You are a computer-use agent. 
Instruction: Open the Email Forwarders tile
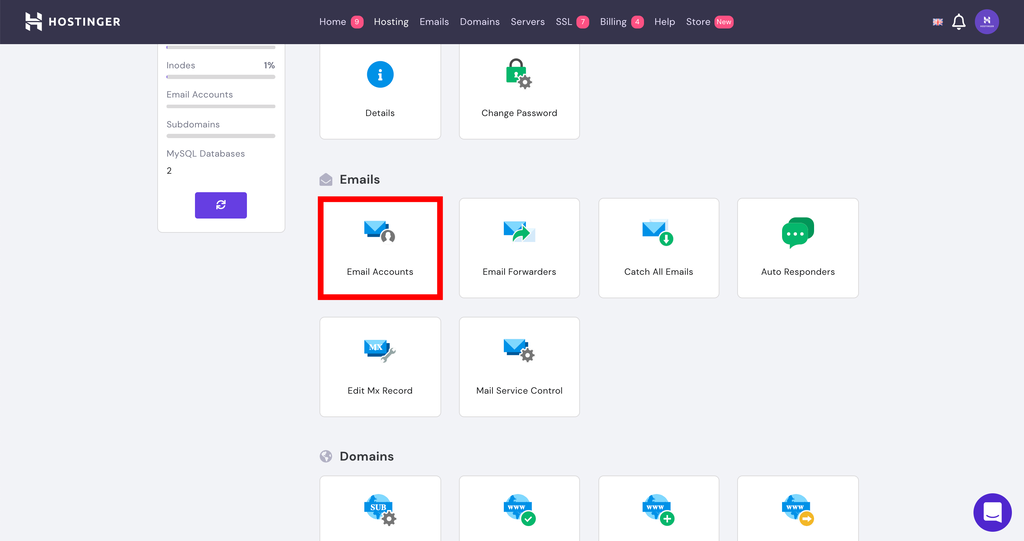519,248
